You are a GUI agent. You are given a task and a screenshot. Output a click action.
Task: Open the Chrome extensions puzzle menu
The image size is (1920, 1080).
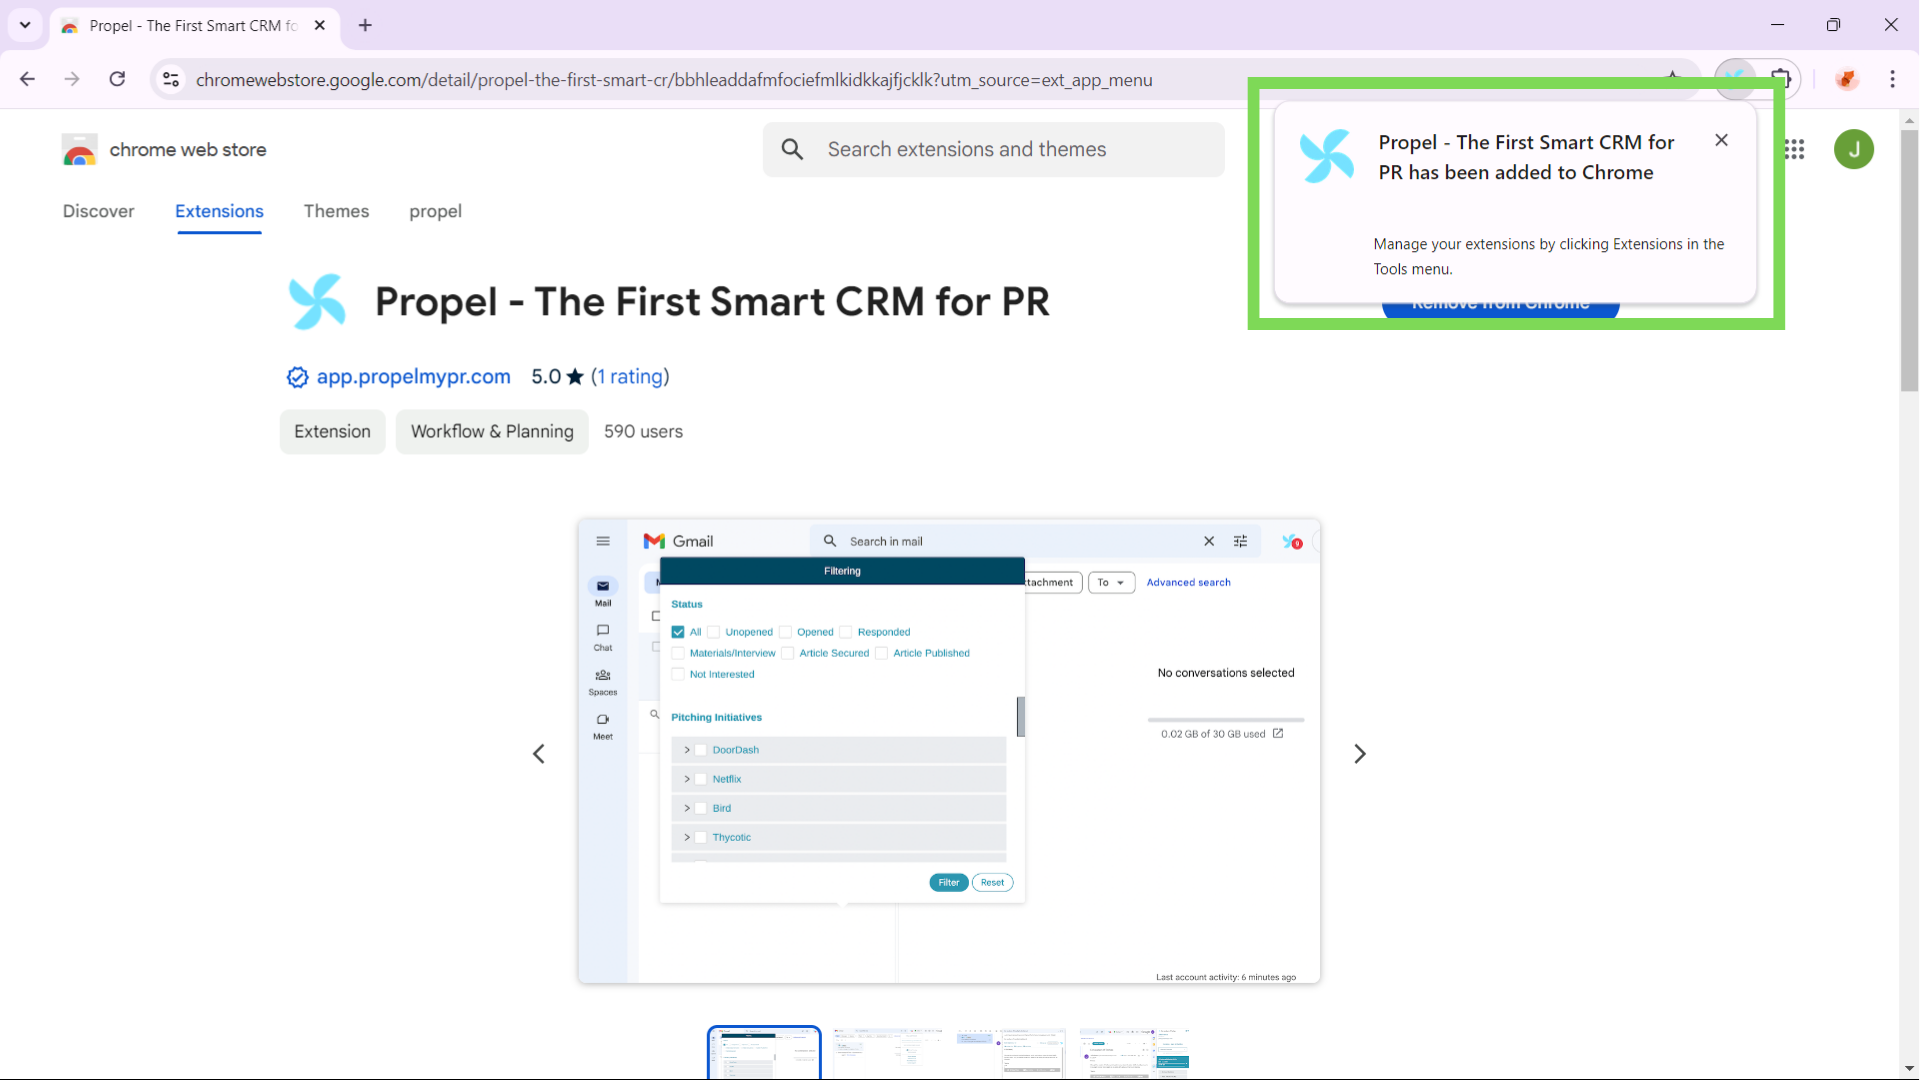pos(1781,78)
